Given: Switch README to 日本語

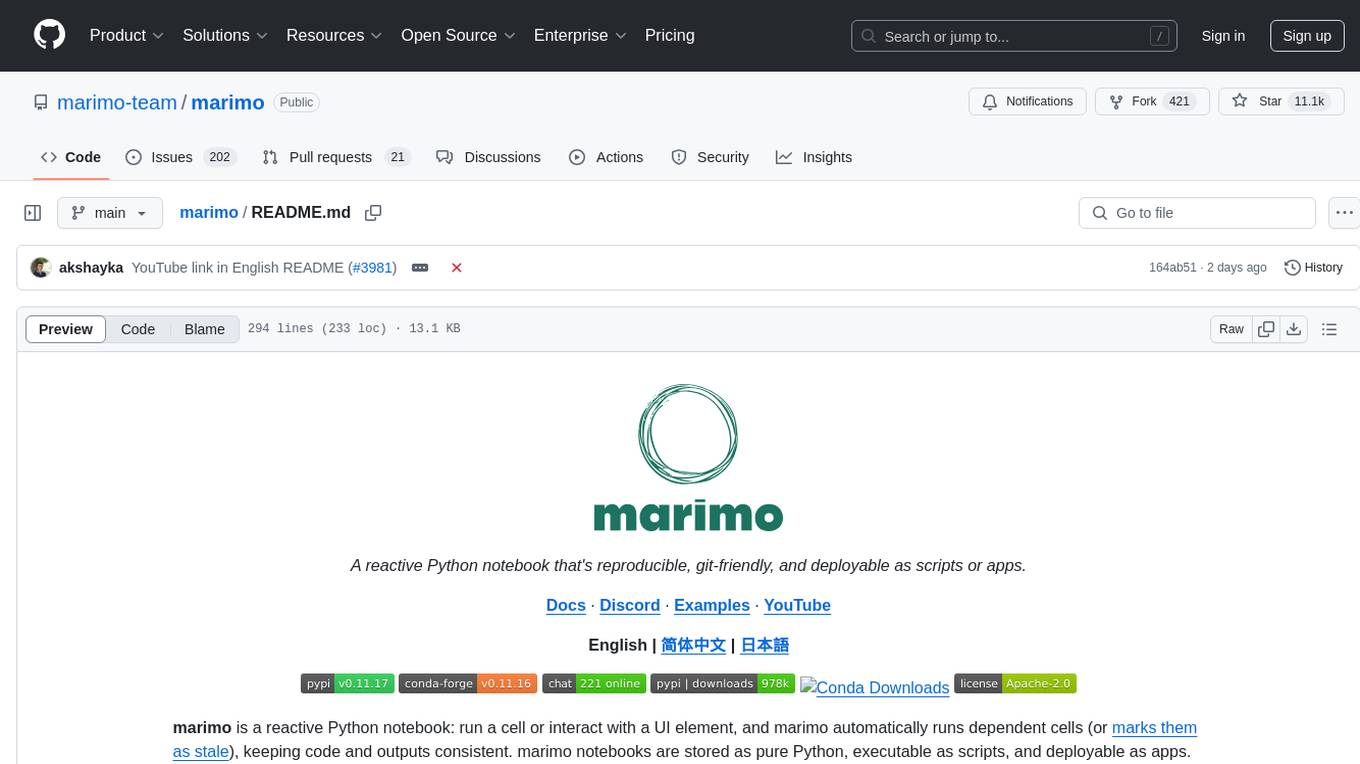Looking at the screenshot, I should (x=765, y=645).
